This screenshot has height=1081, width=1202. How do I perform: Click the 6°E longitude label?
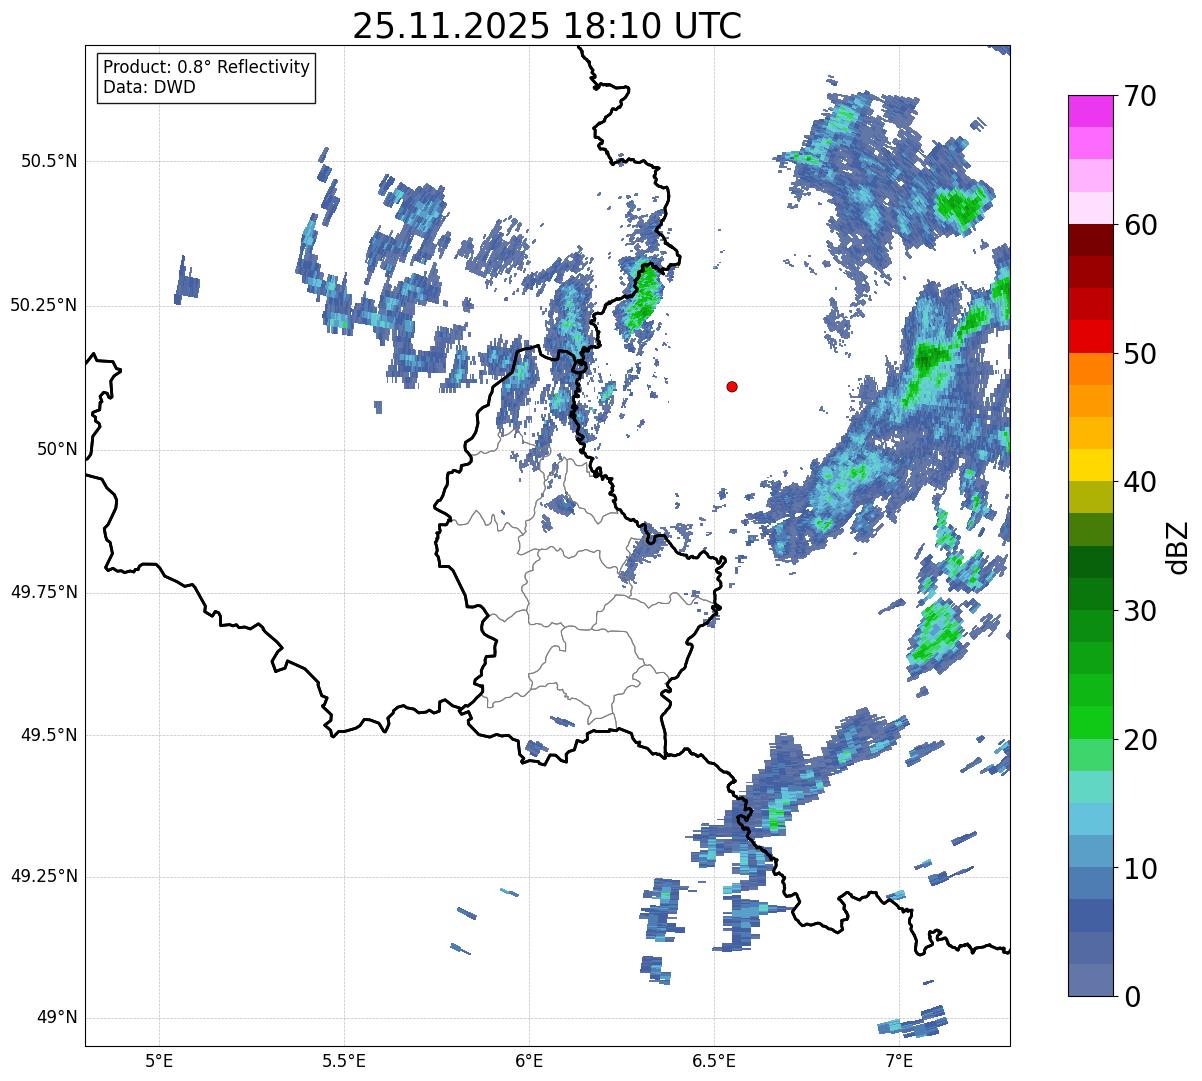[529, 1060]
